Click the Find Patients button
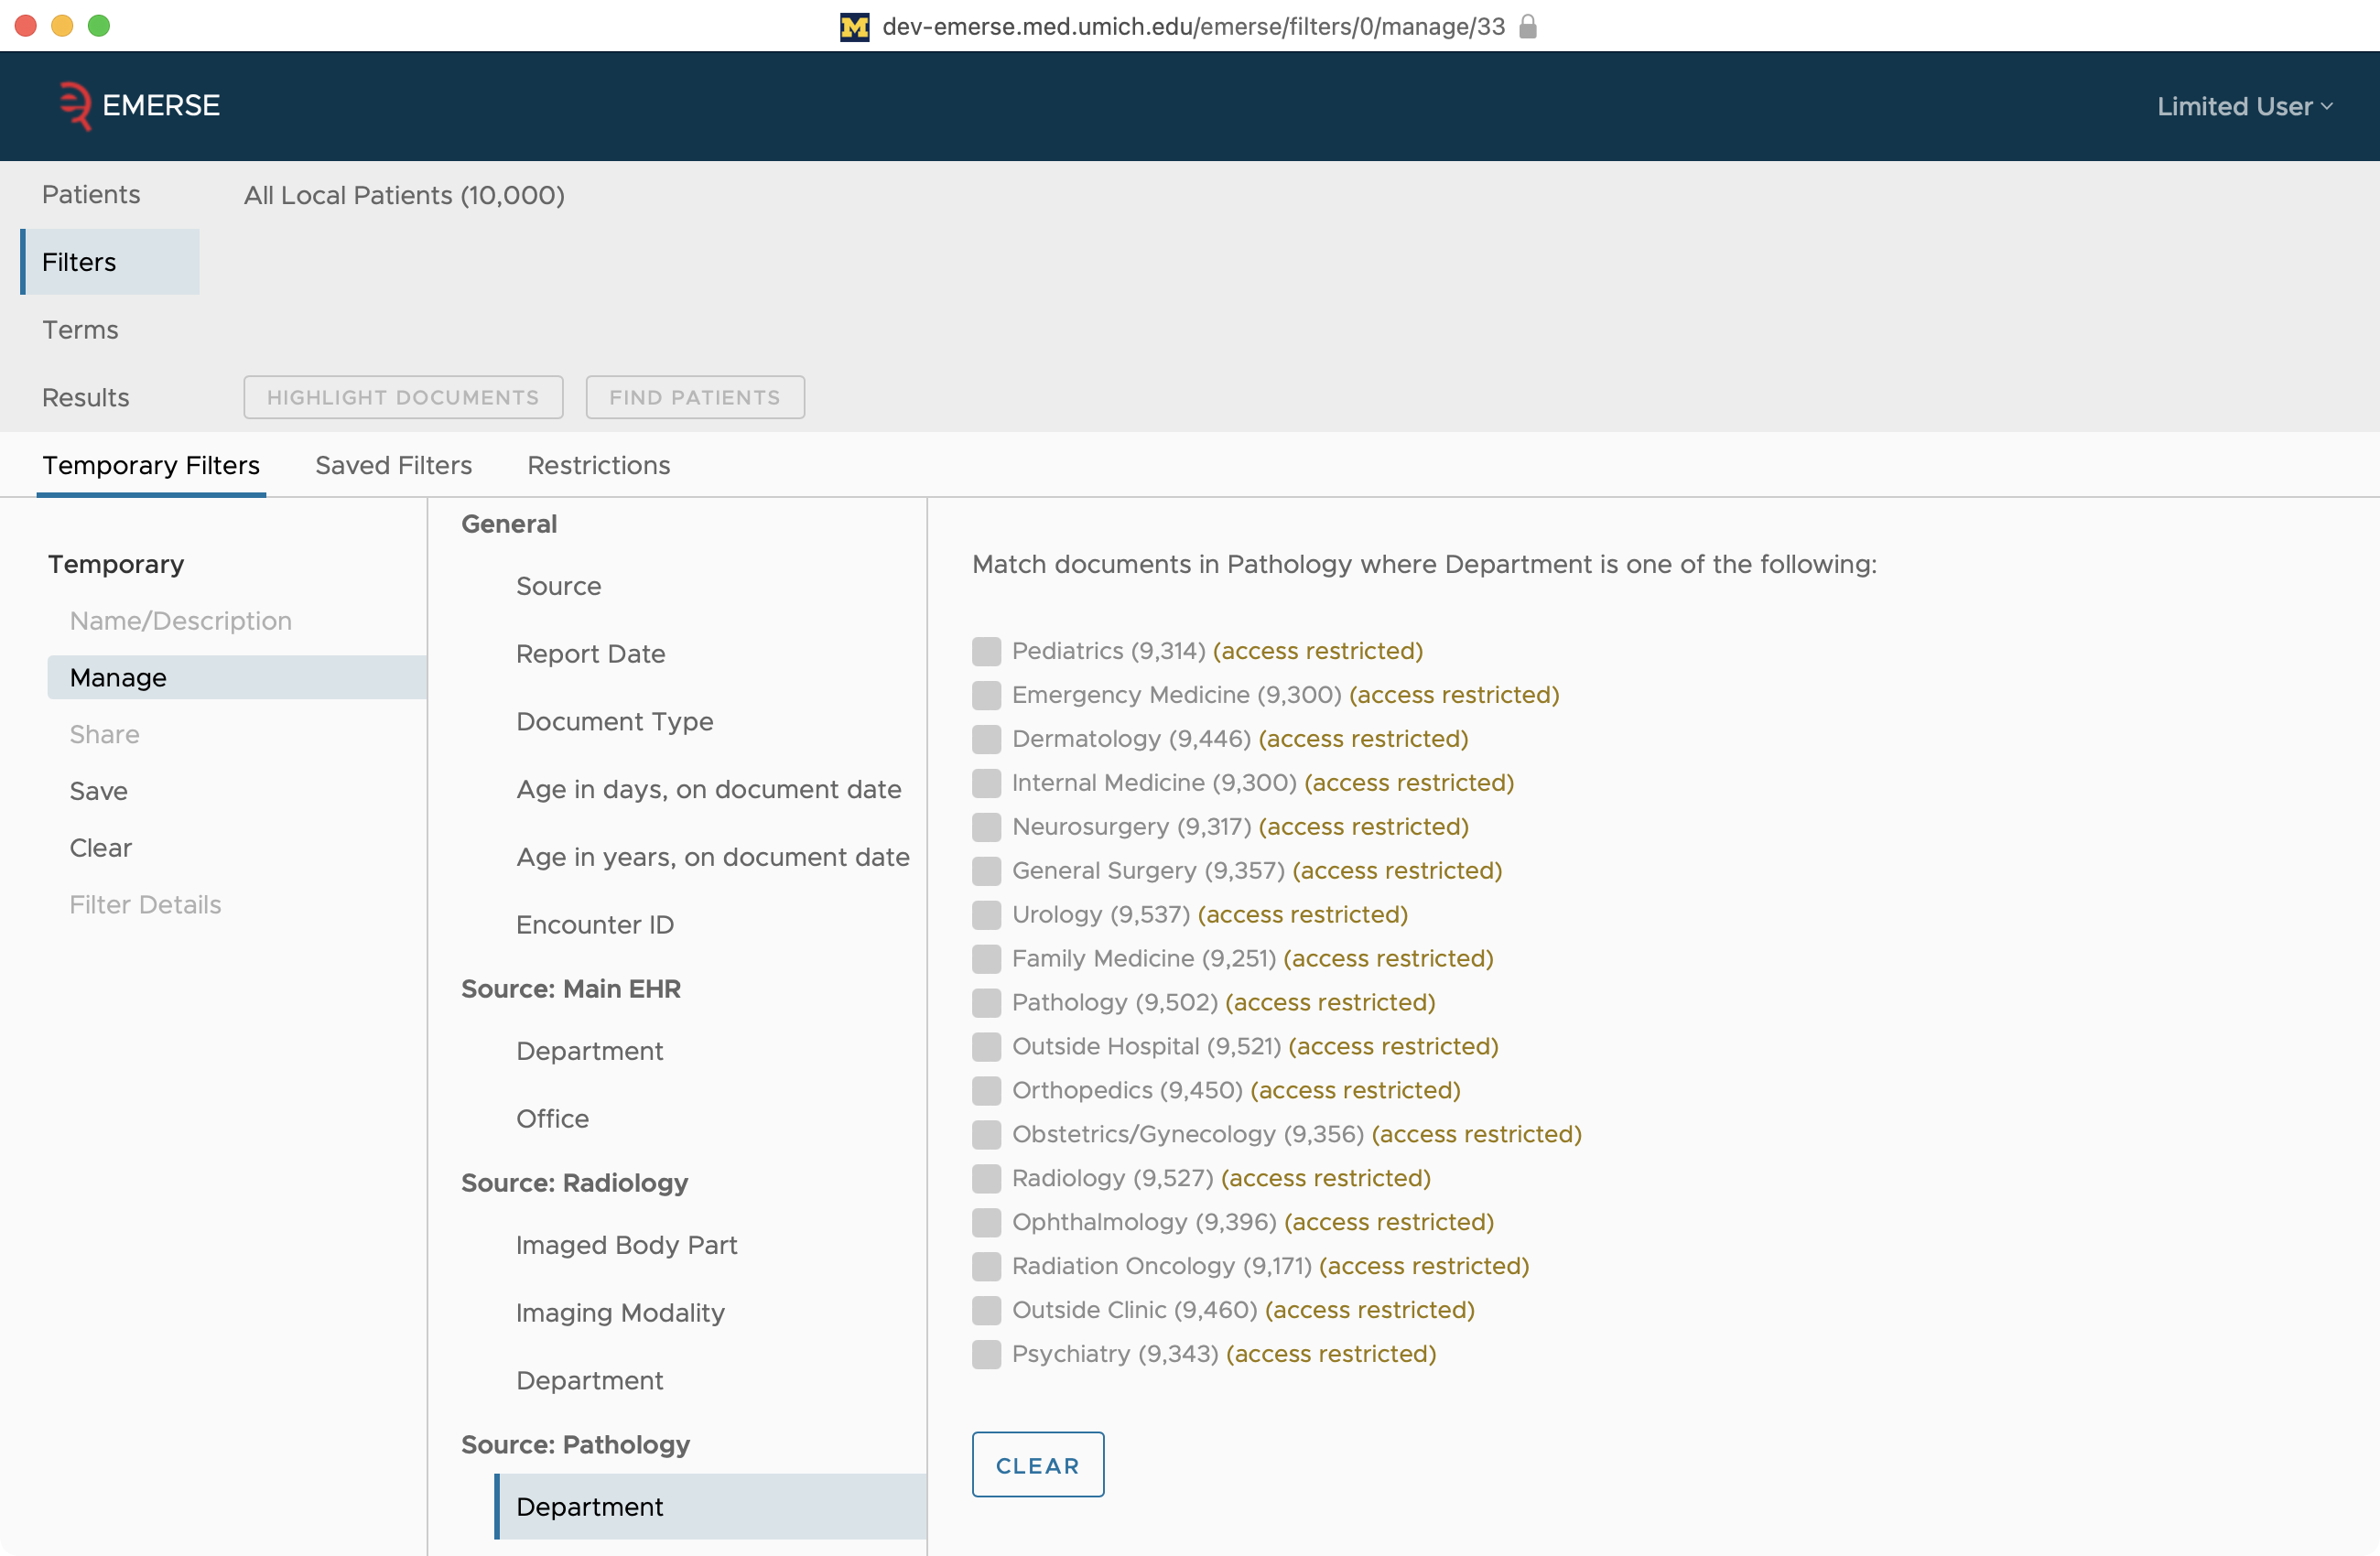 click(x=695, y=398)
